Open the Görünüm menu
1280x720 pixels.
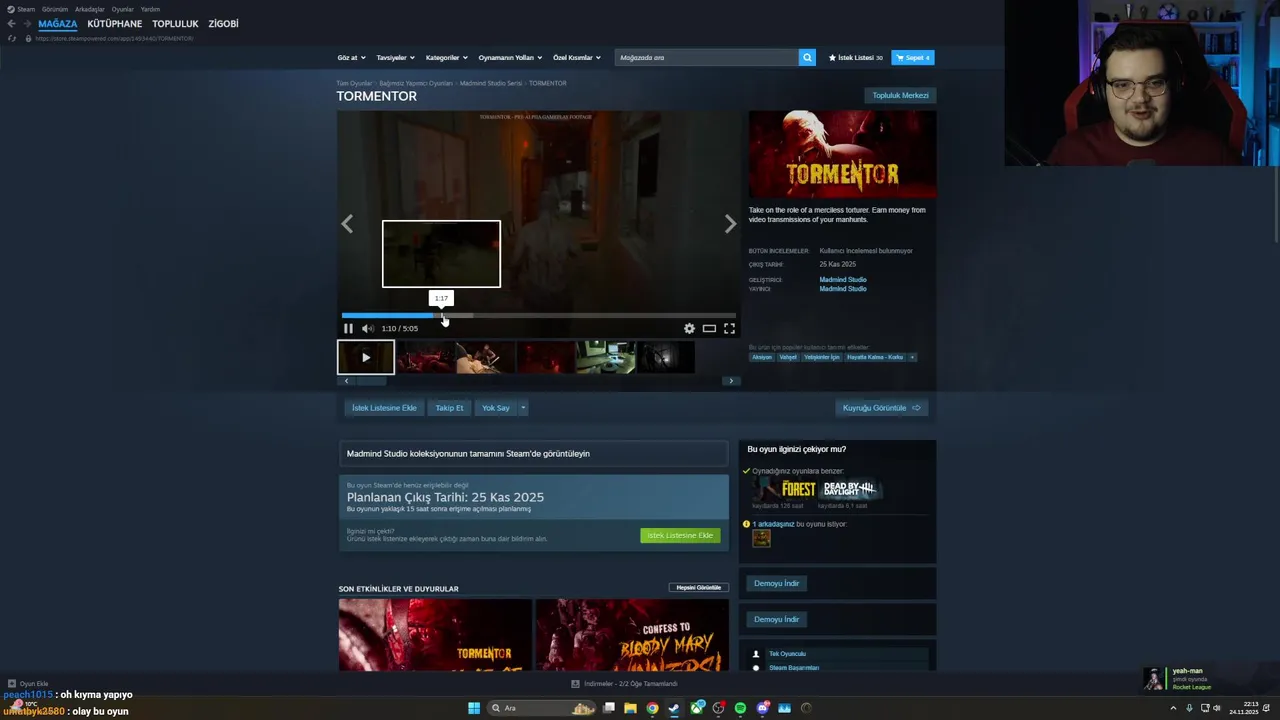(x=55, y=9)
